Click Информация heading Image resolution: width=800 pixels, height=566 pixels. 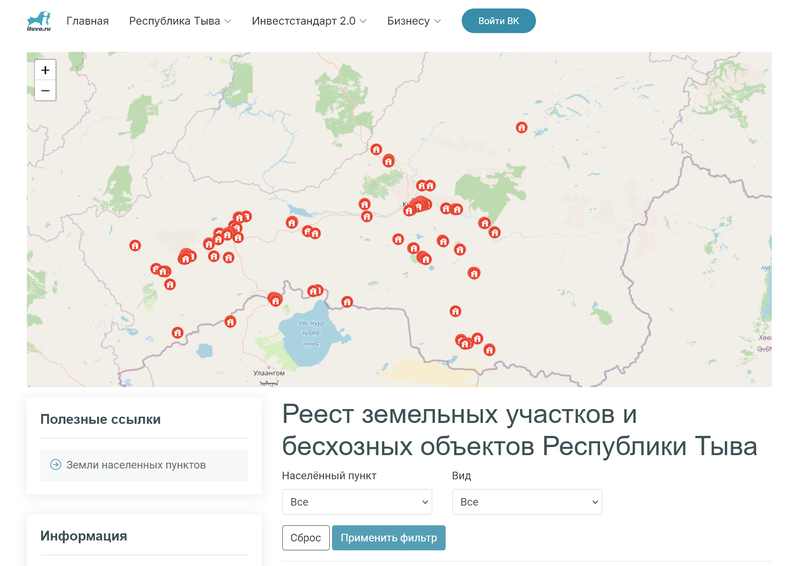pyautogui.click(x=84, y=536)
